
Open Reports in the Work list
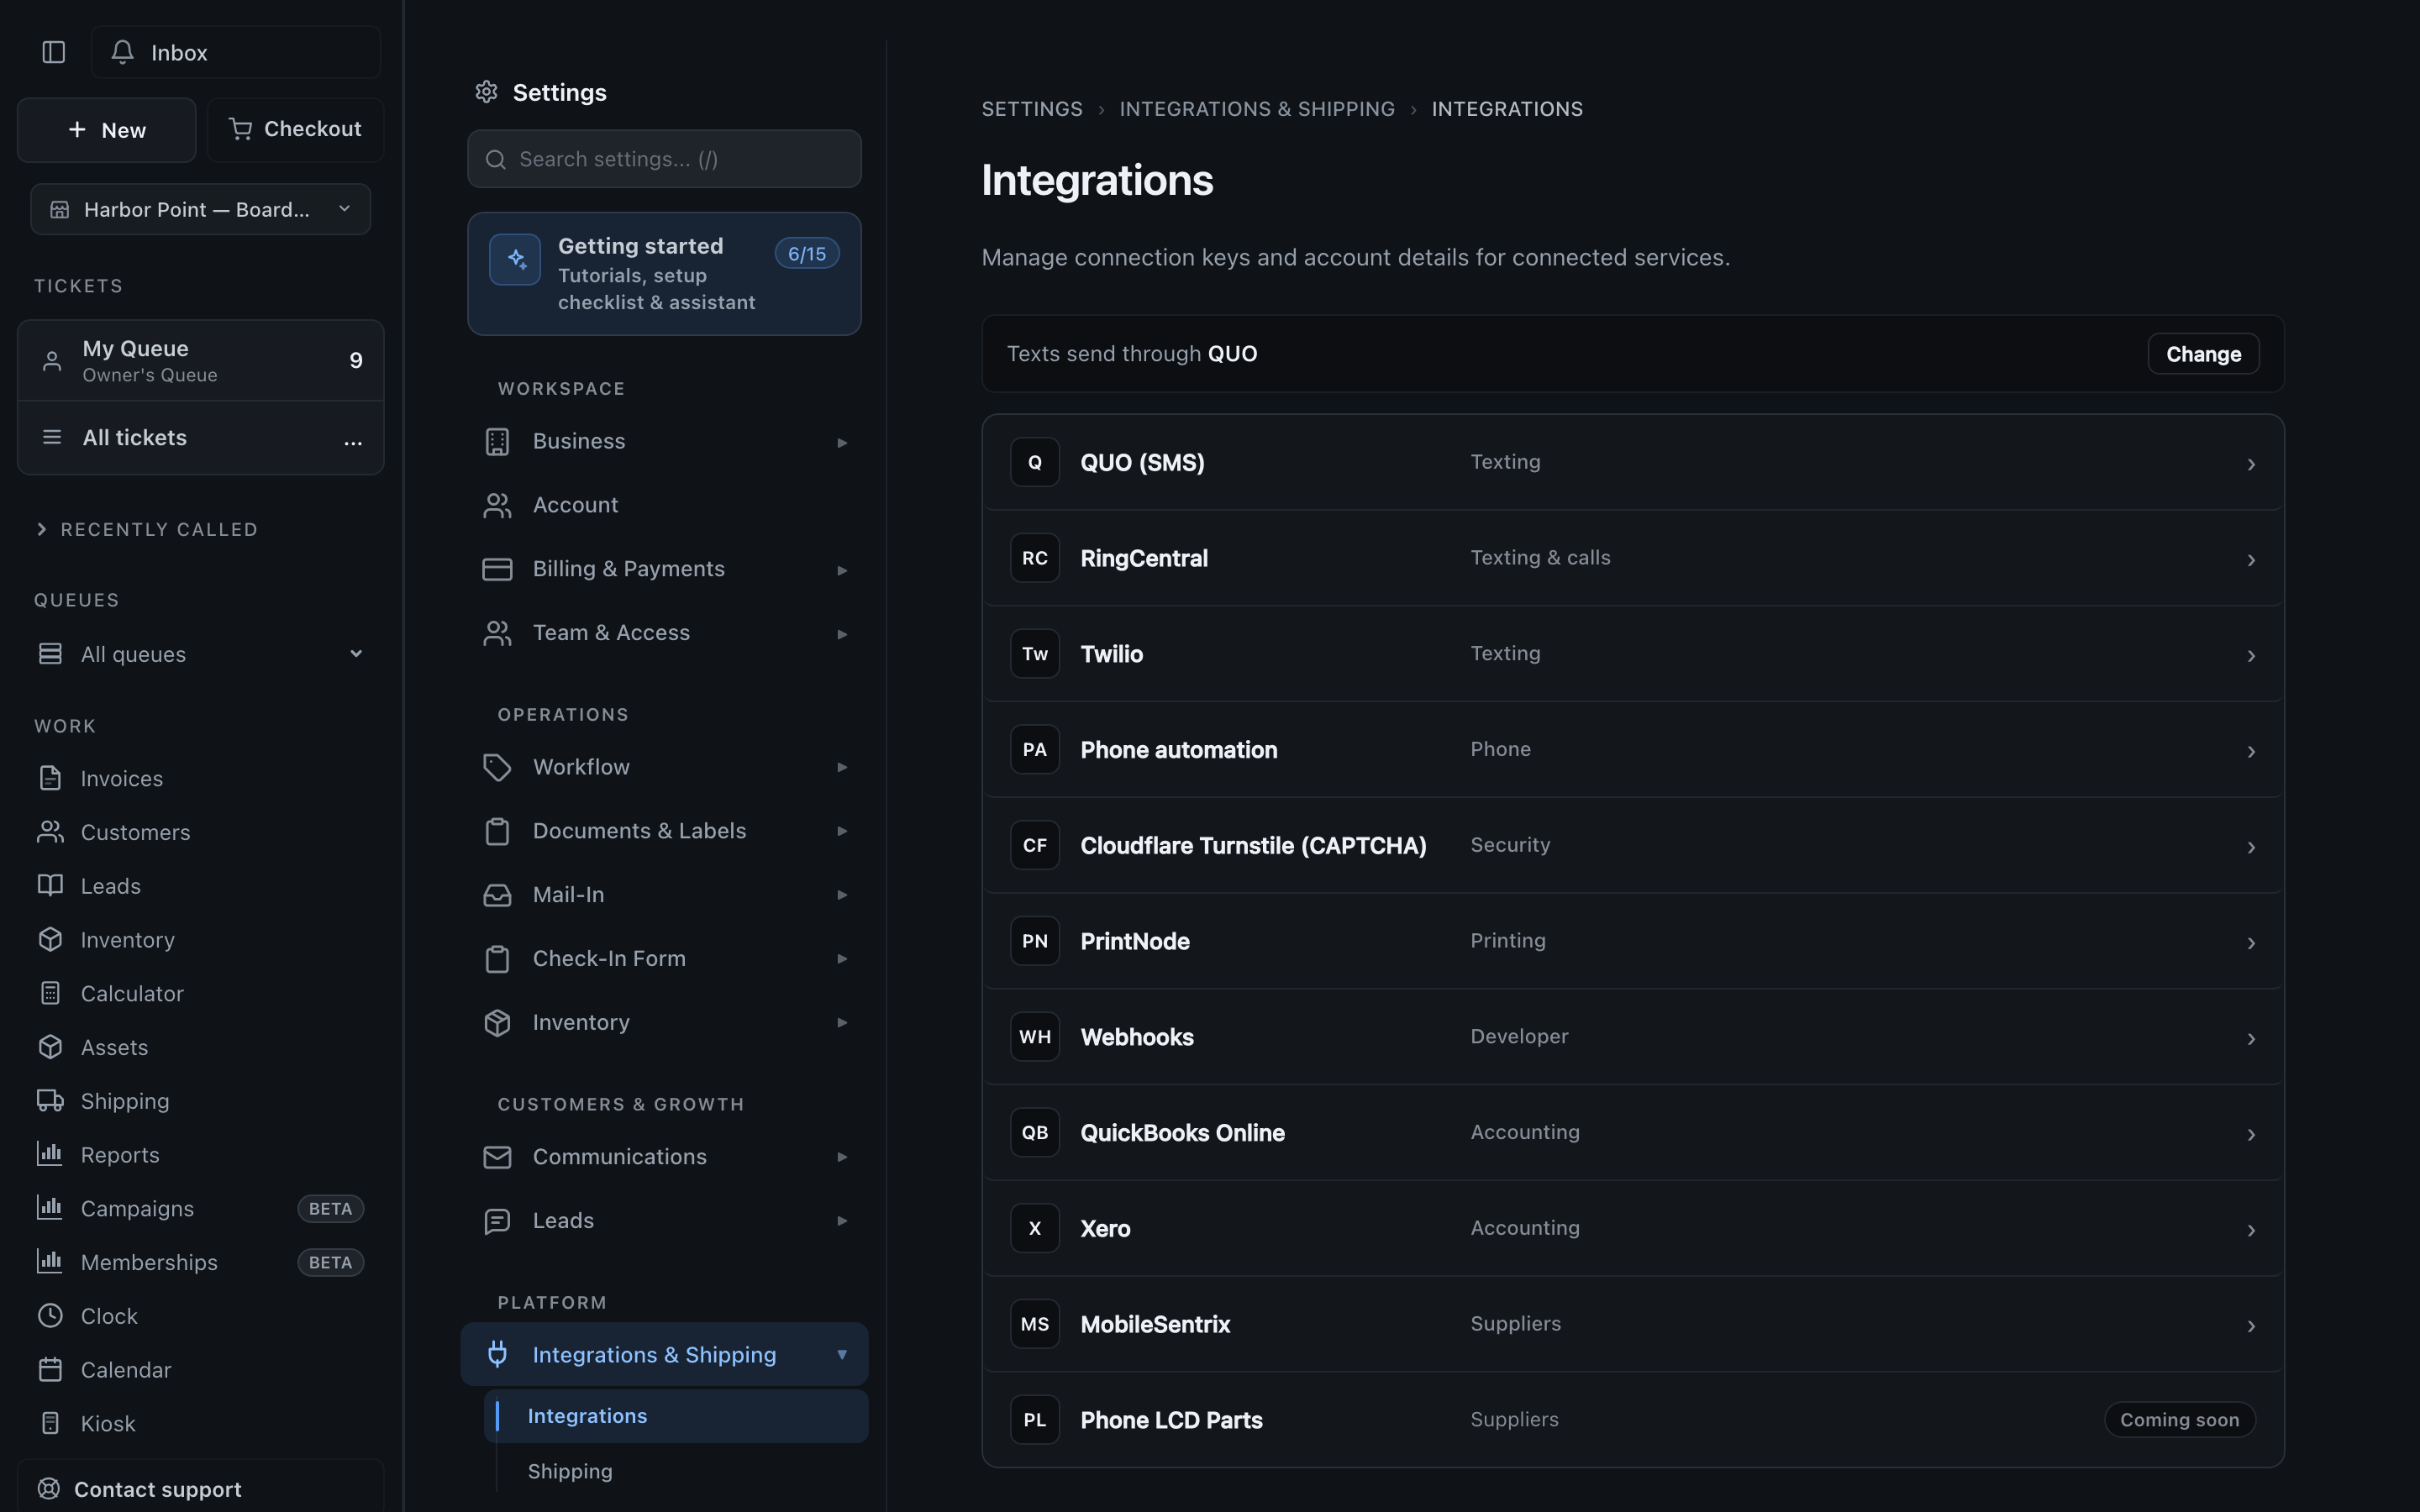[x=200, y=1155]
